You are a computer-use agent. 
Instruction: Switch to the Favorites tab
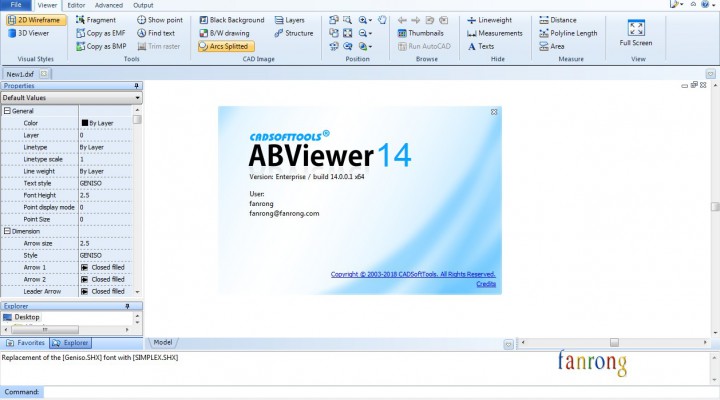(25, 342)
